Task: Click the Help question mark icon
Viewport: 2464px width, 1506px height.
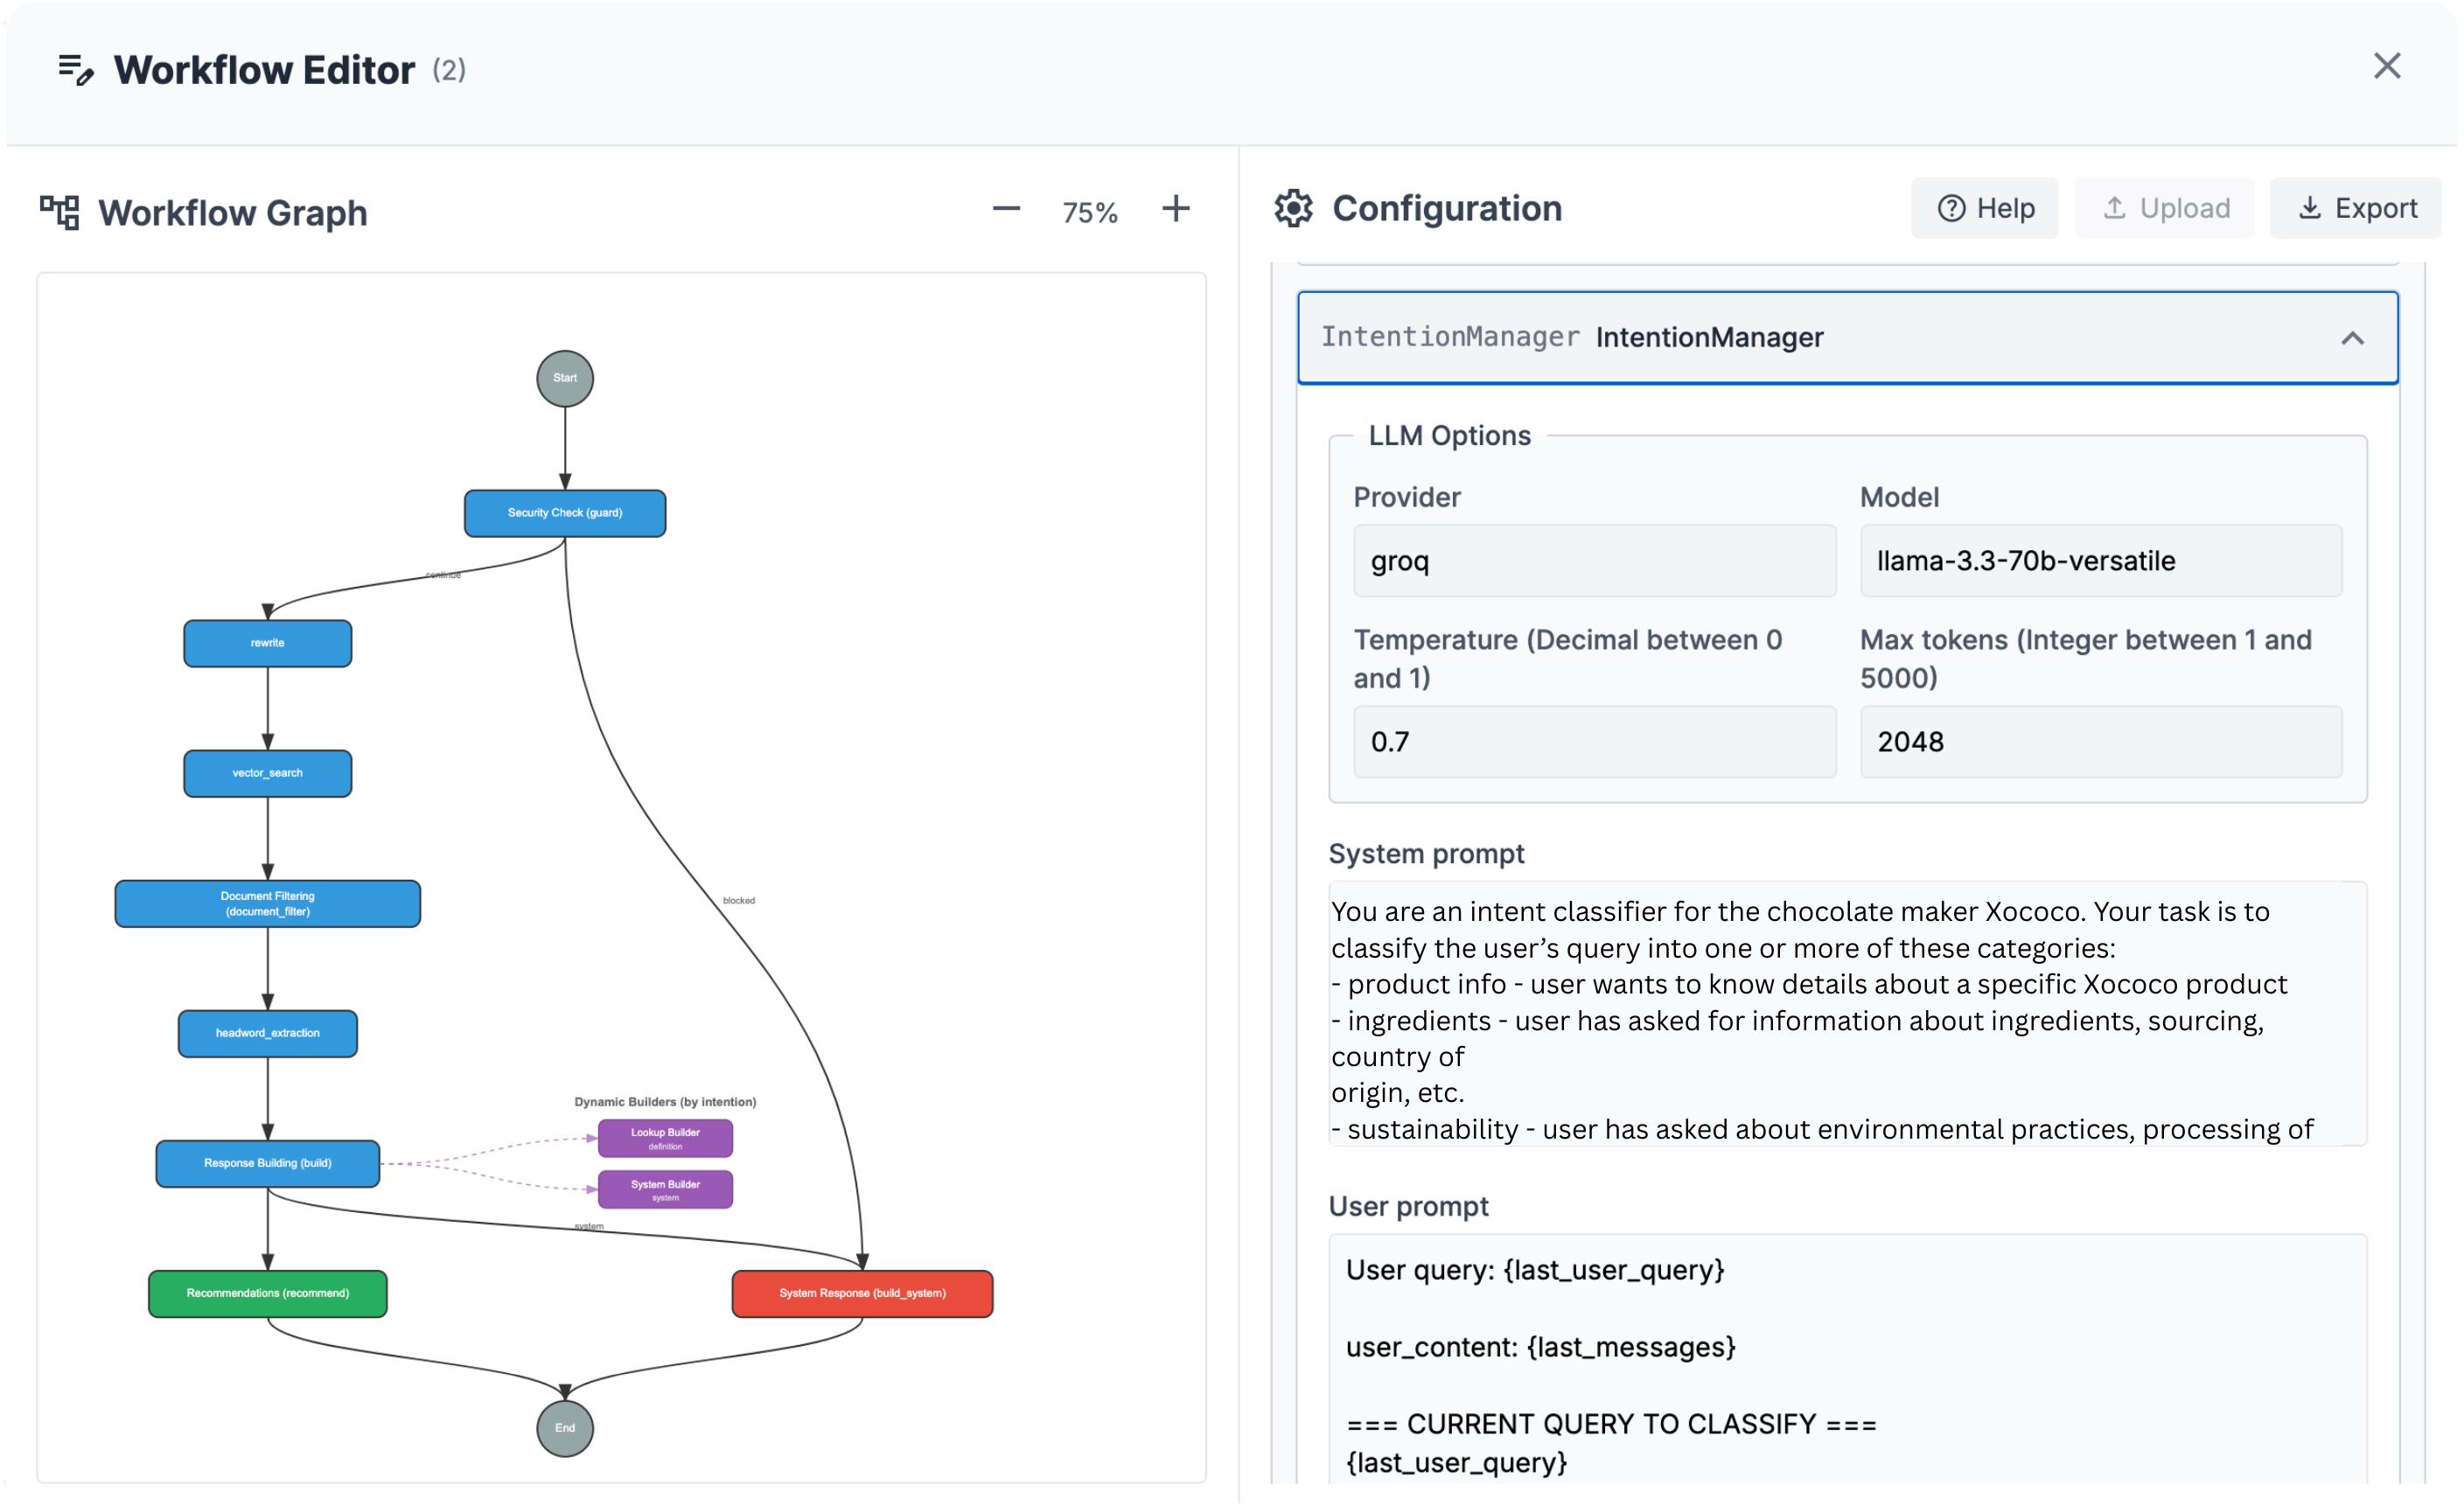Action: [1952, 208]
